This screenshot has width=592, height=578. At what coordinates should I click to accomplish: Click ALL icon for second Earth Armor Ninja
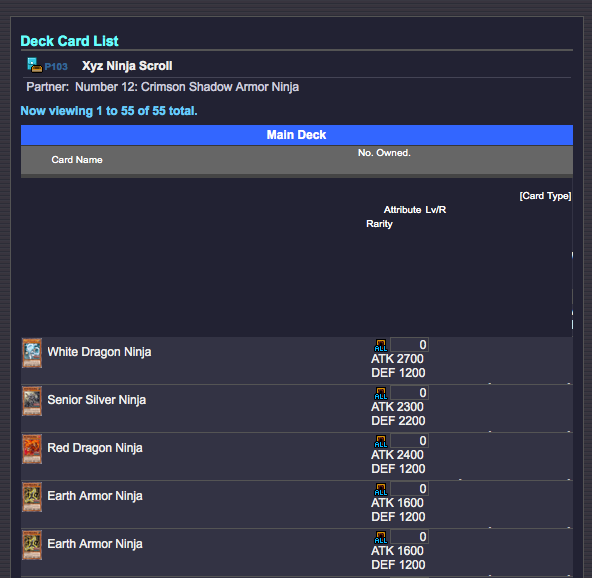coord(381,537)
